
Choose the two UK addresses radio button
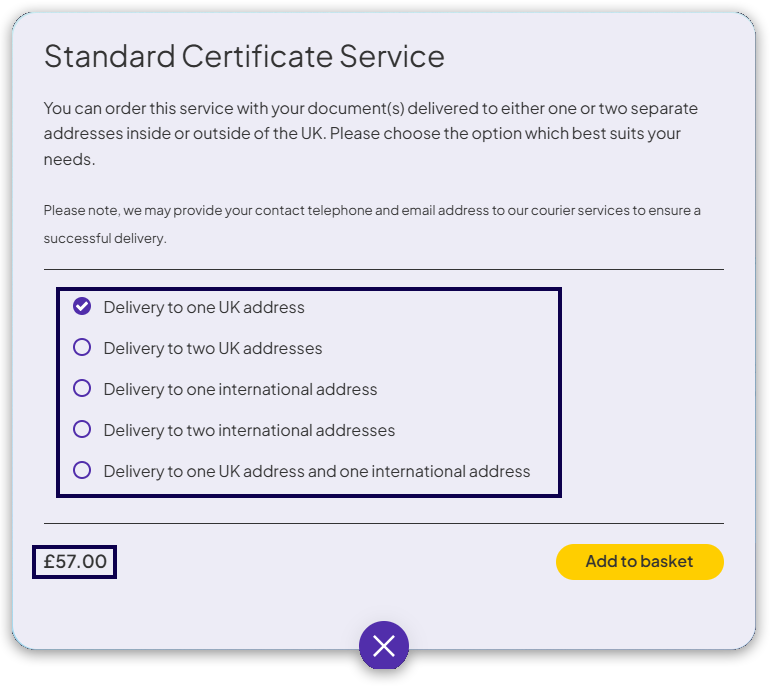82,348
